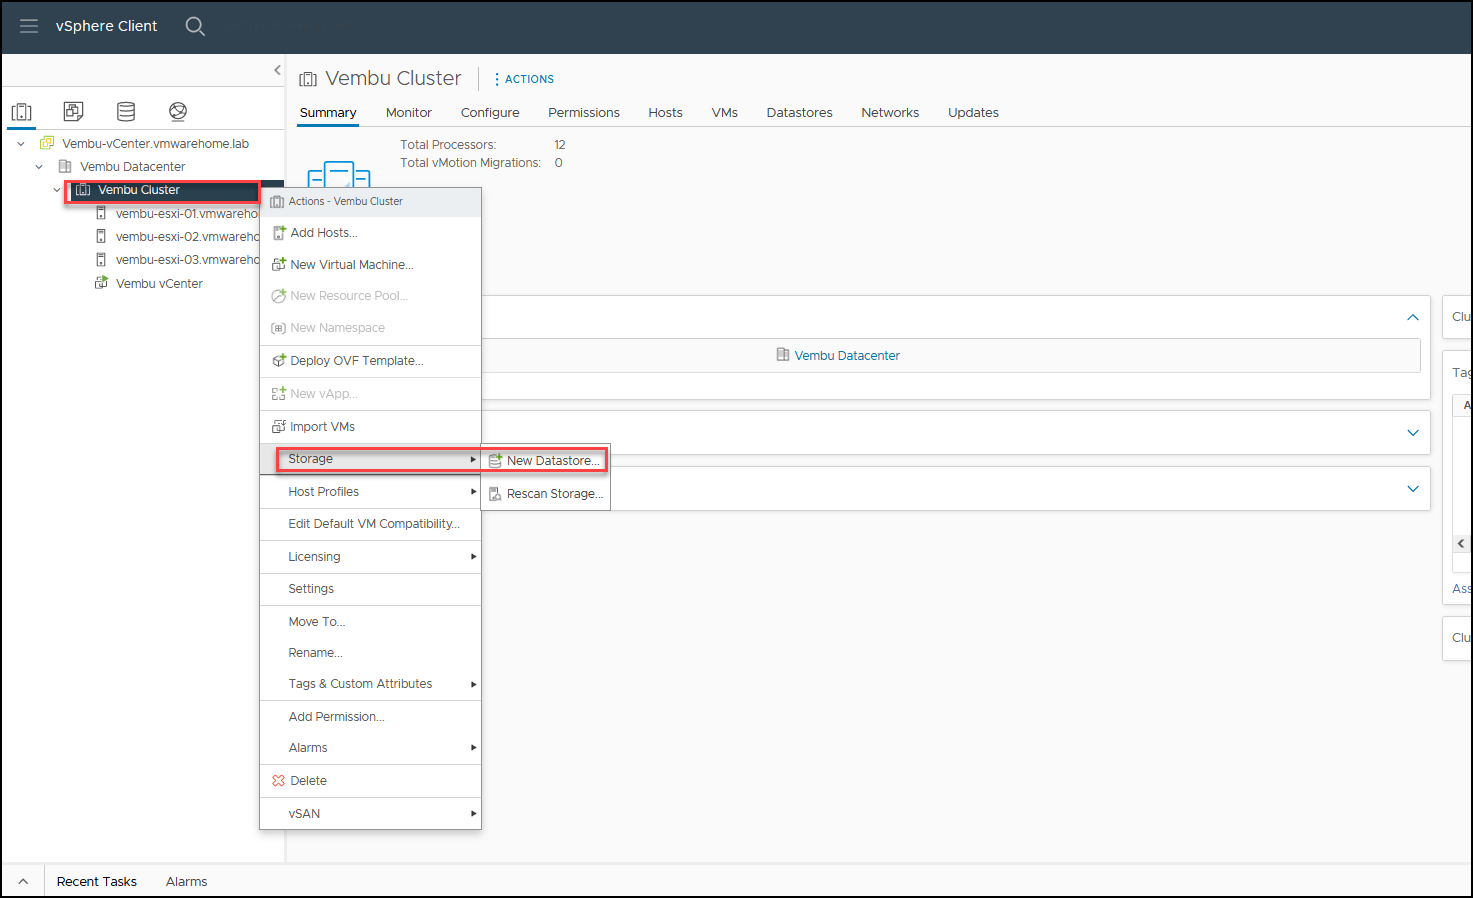The width and height of the screenshot is (1473, 898).
Task: Collapse the Vembu Cluster tree node
Action: coord(57,190)
